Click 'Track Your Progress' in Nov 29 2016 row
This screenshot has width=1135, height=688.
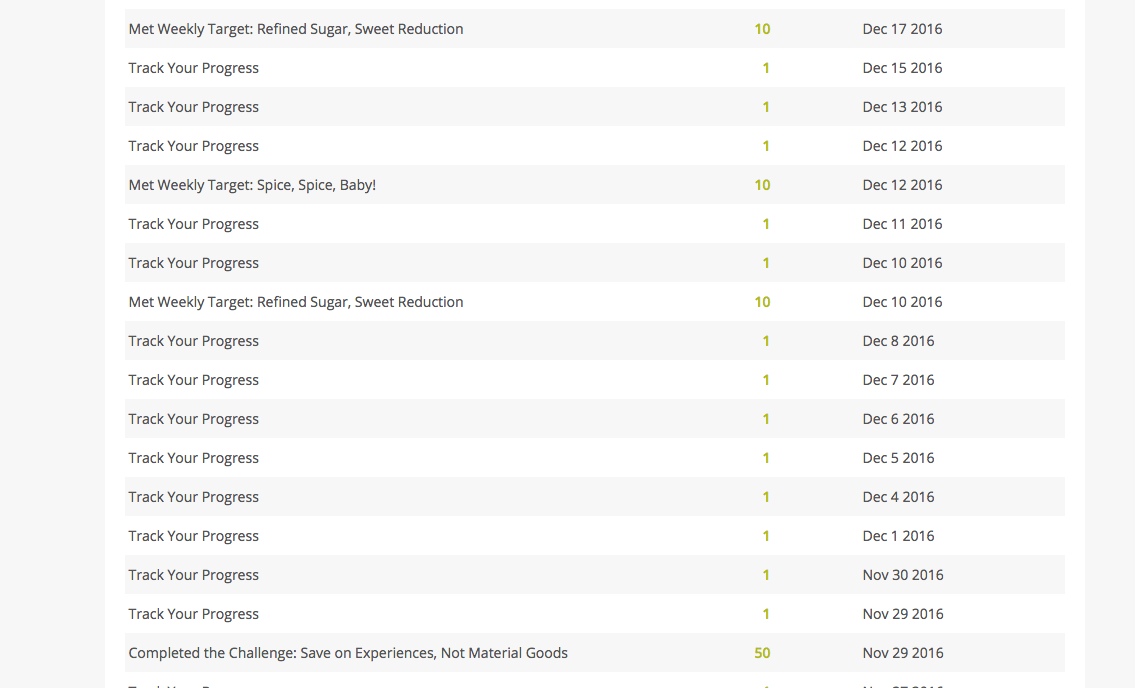193,615
